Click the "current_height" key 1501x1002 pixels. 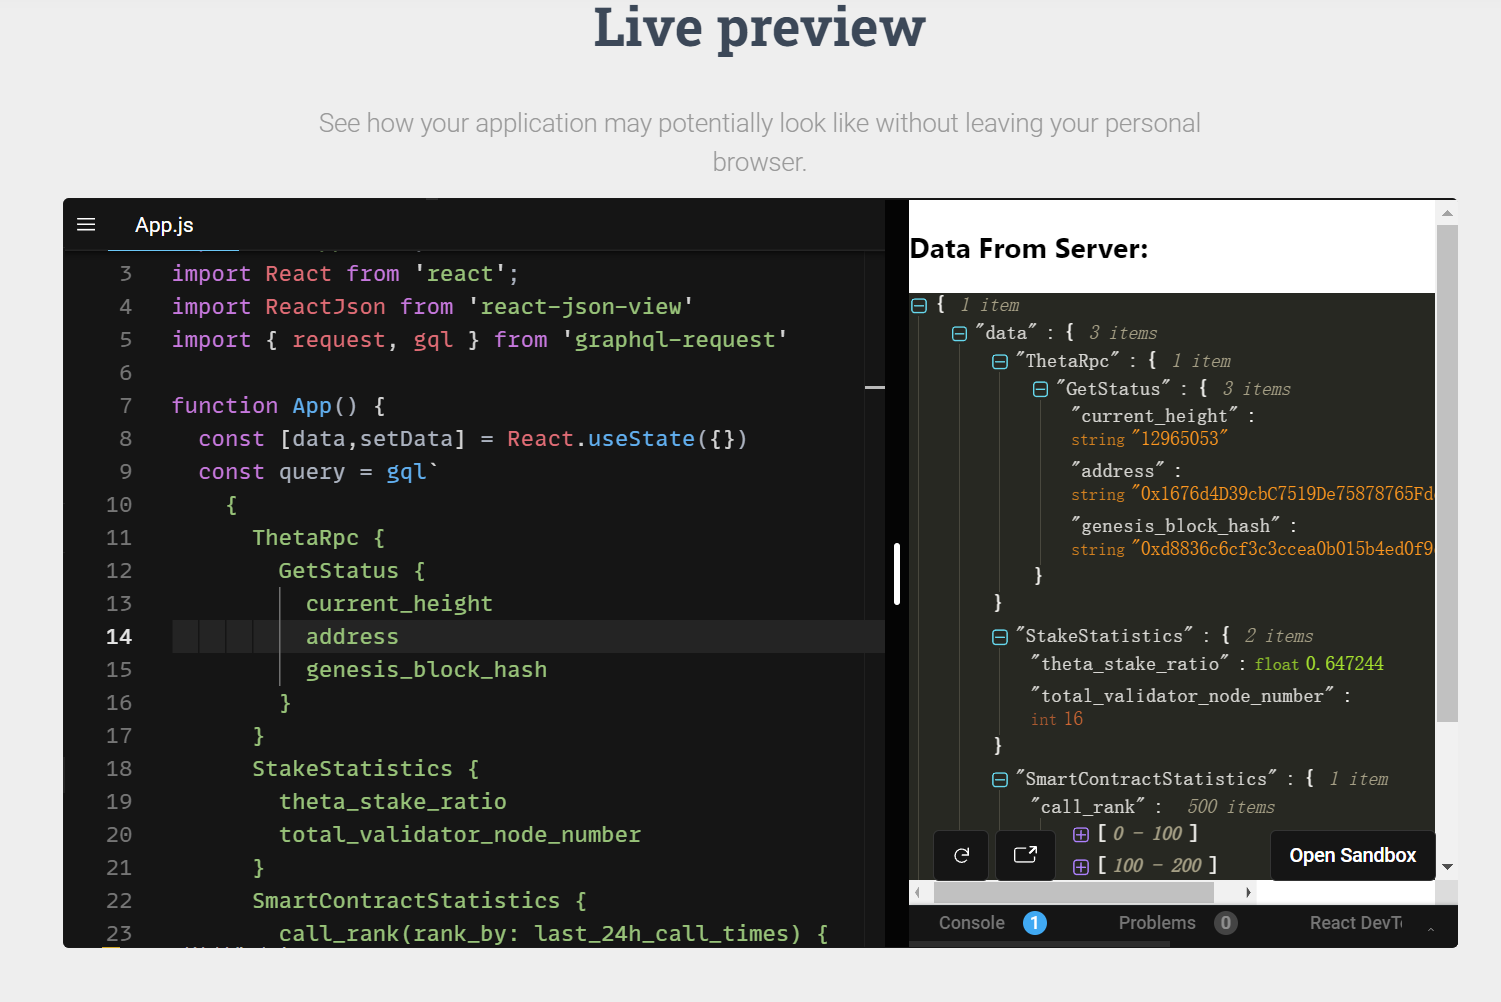pyautogui.click(x=1154, y=416)
